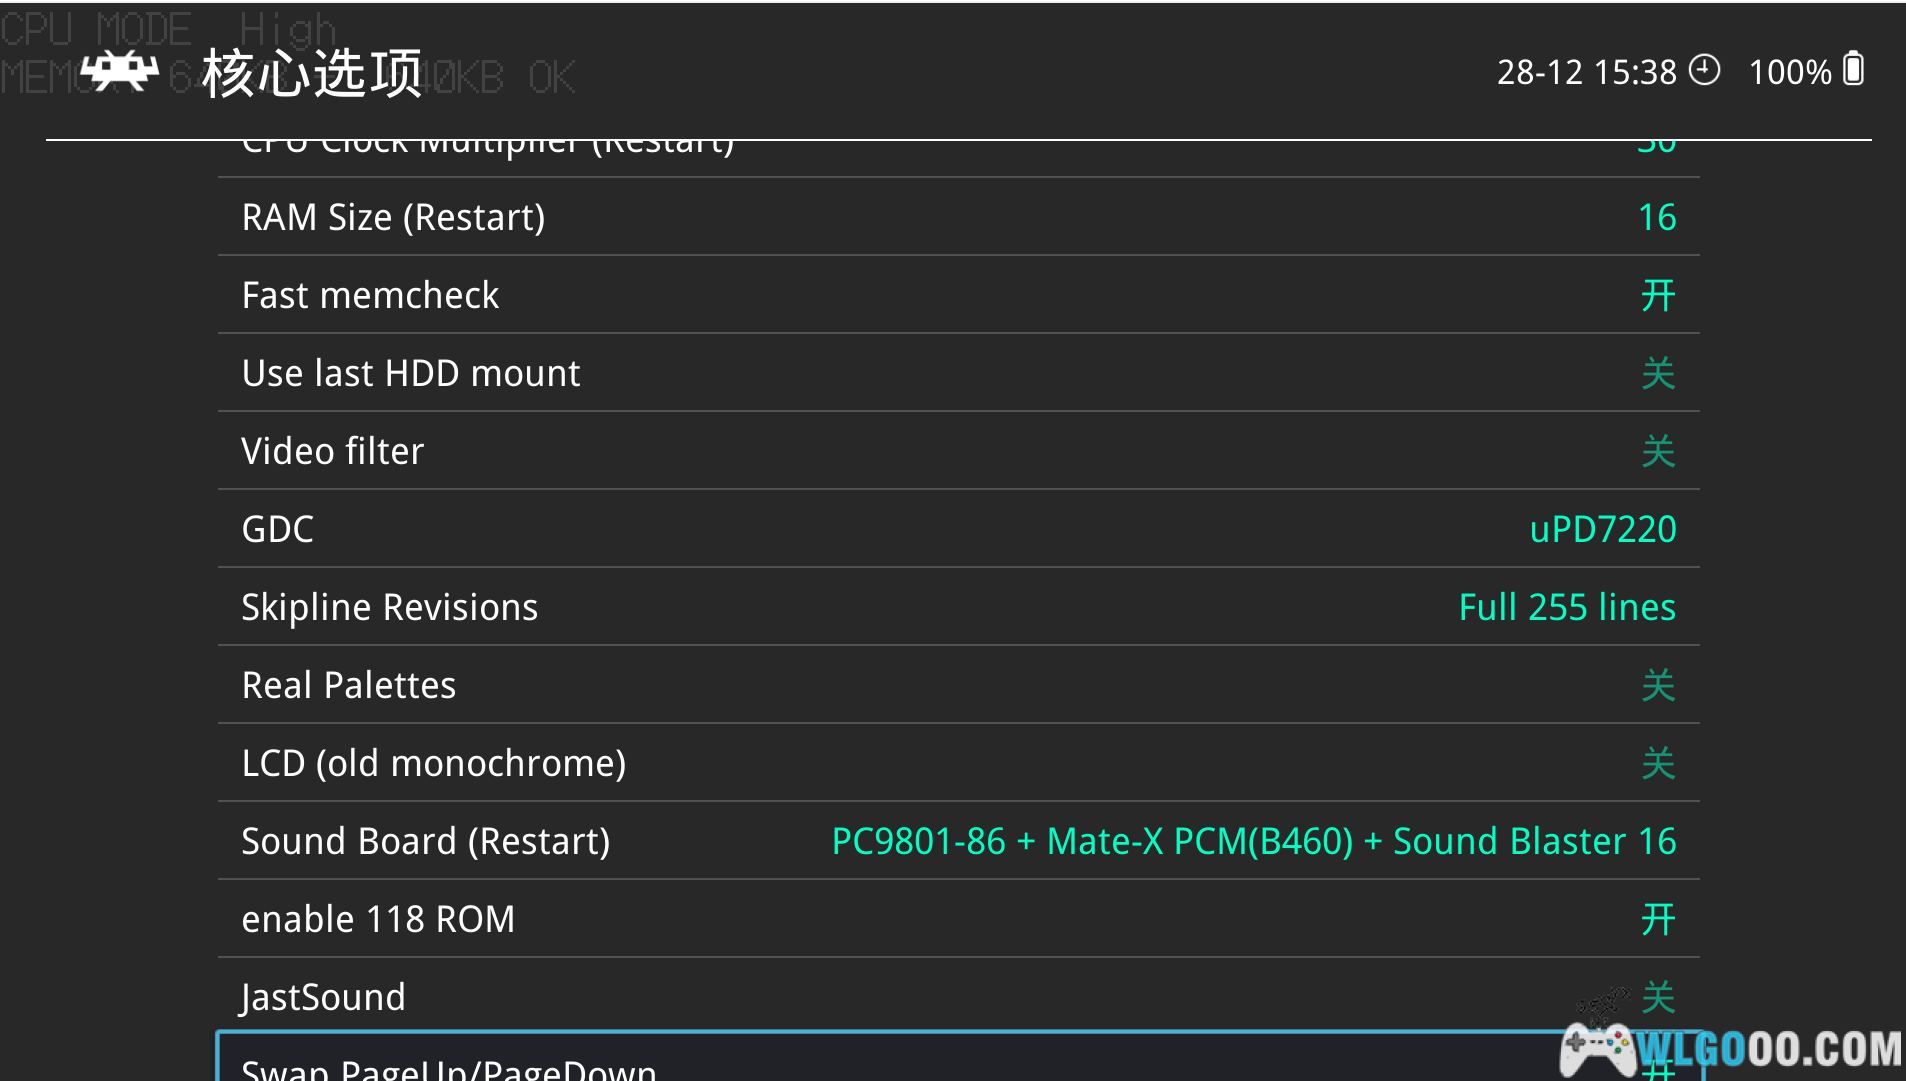The height and width of the screenshot is (1081, 1906).
Task: Click the date and time display
Action: click(1586, 72)
